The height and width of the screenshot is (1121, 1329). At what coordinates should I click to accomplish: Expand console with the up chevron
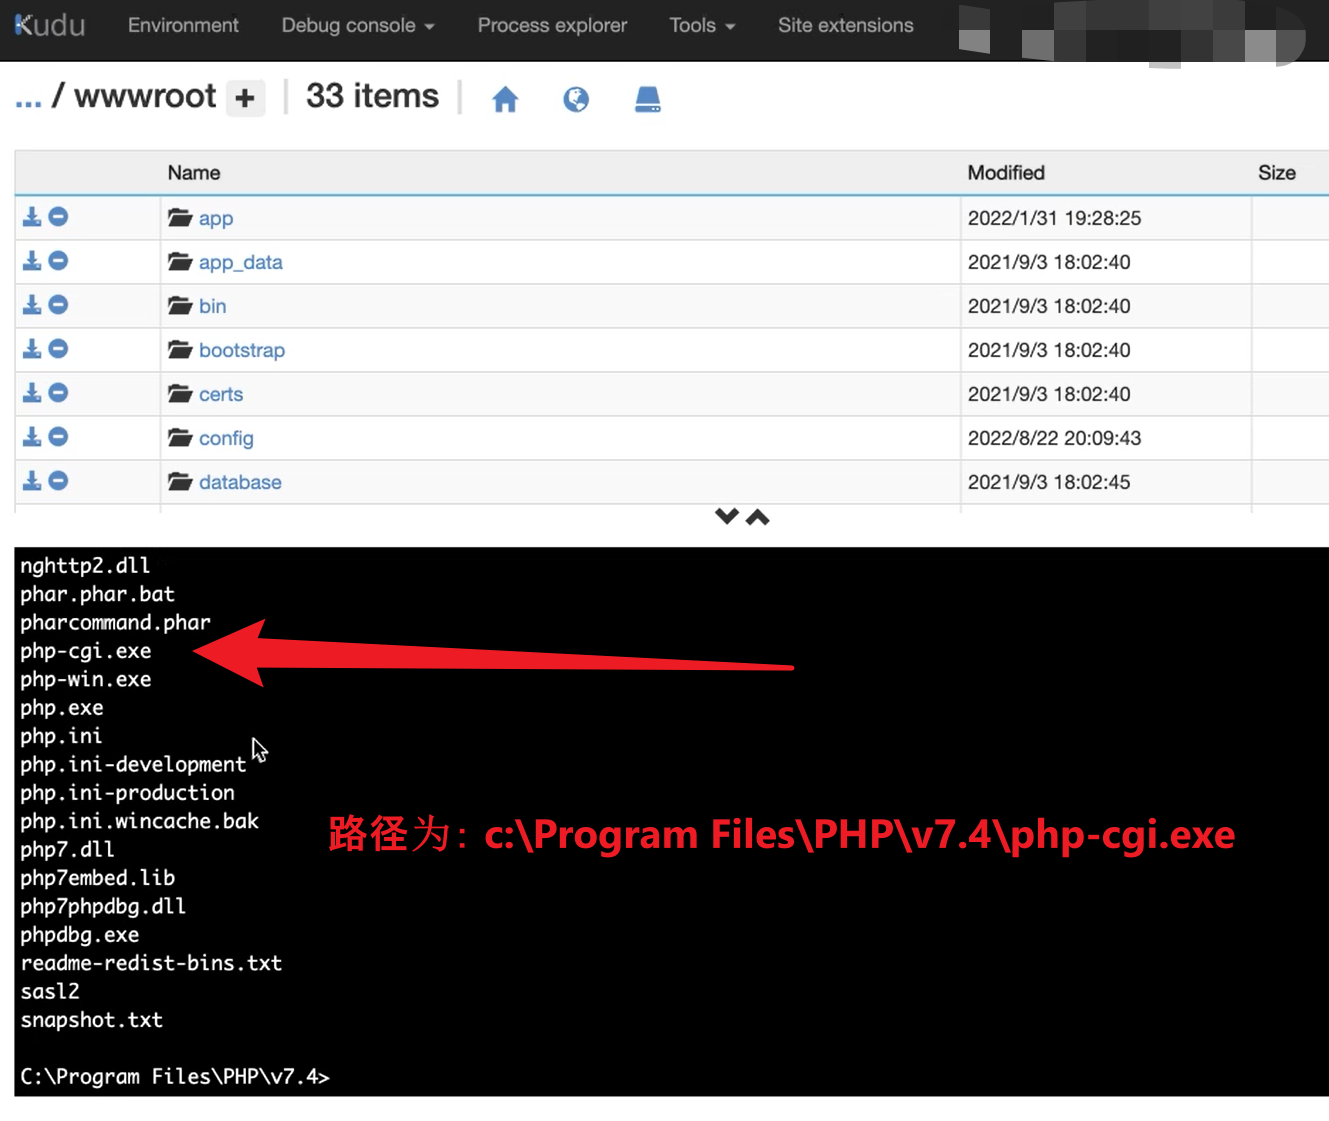[x=758, y=516]
